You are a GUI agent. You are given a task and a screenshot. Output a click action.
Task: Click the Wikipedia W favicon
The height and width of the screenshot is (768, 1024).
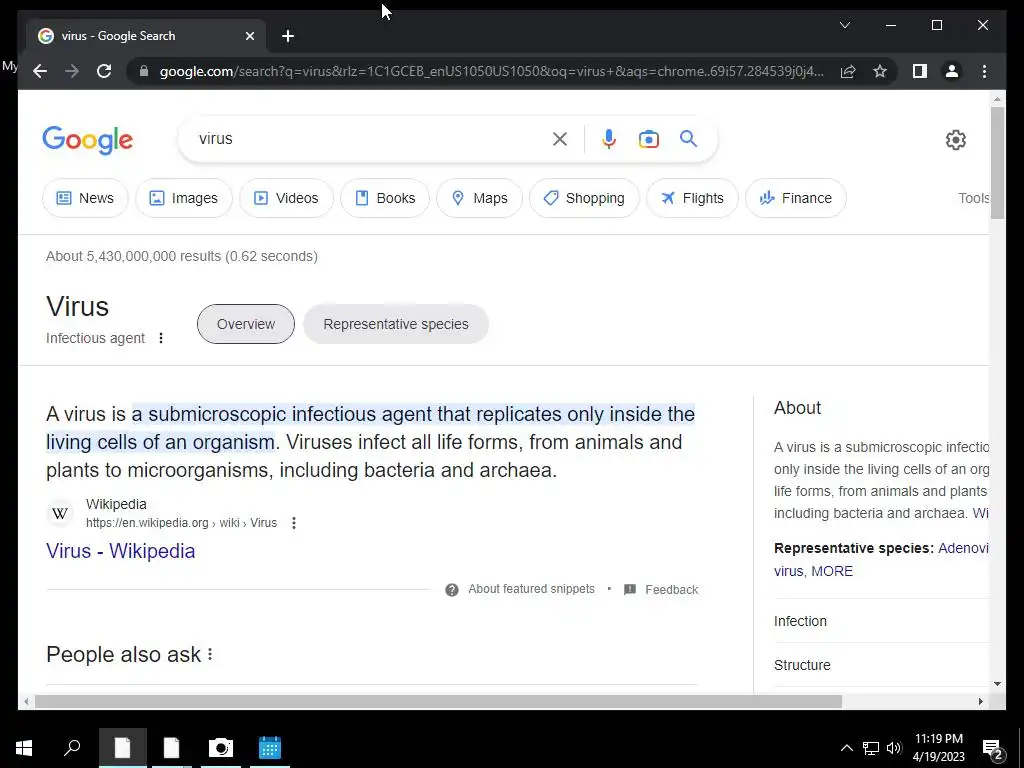pyautogui.click(x=60, y=513)
